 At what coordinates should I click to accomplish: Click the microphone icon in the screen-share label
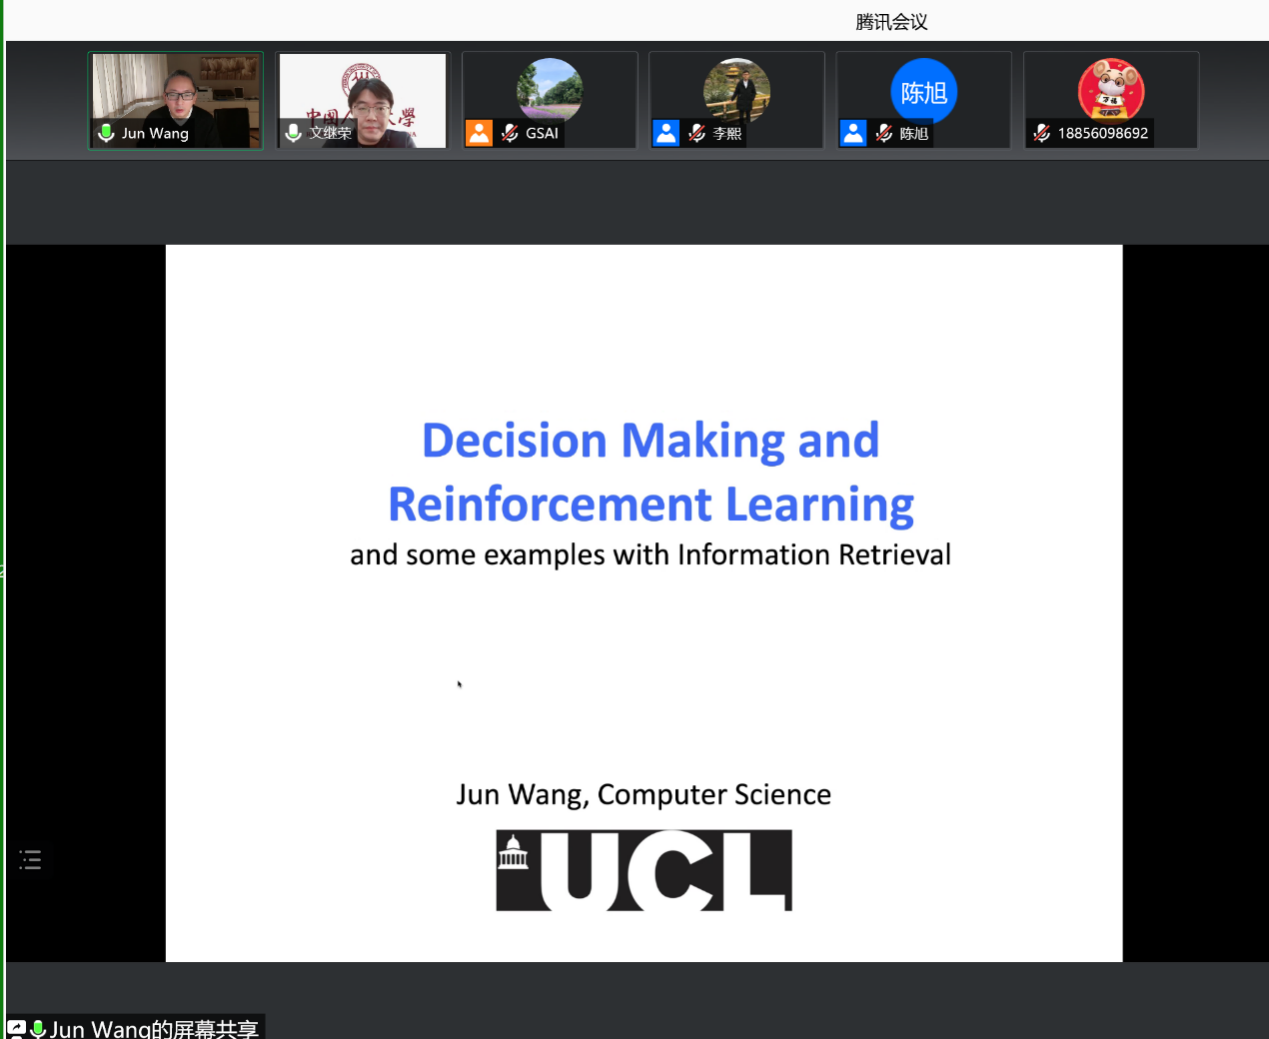[38, 1028]
